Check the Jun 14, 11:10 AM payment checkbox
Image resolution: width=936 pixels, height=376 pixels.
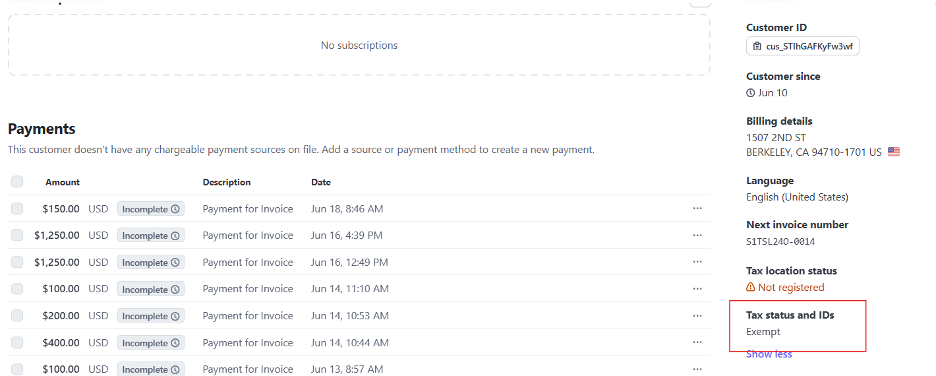click(x=17, y=289)
